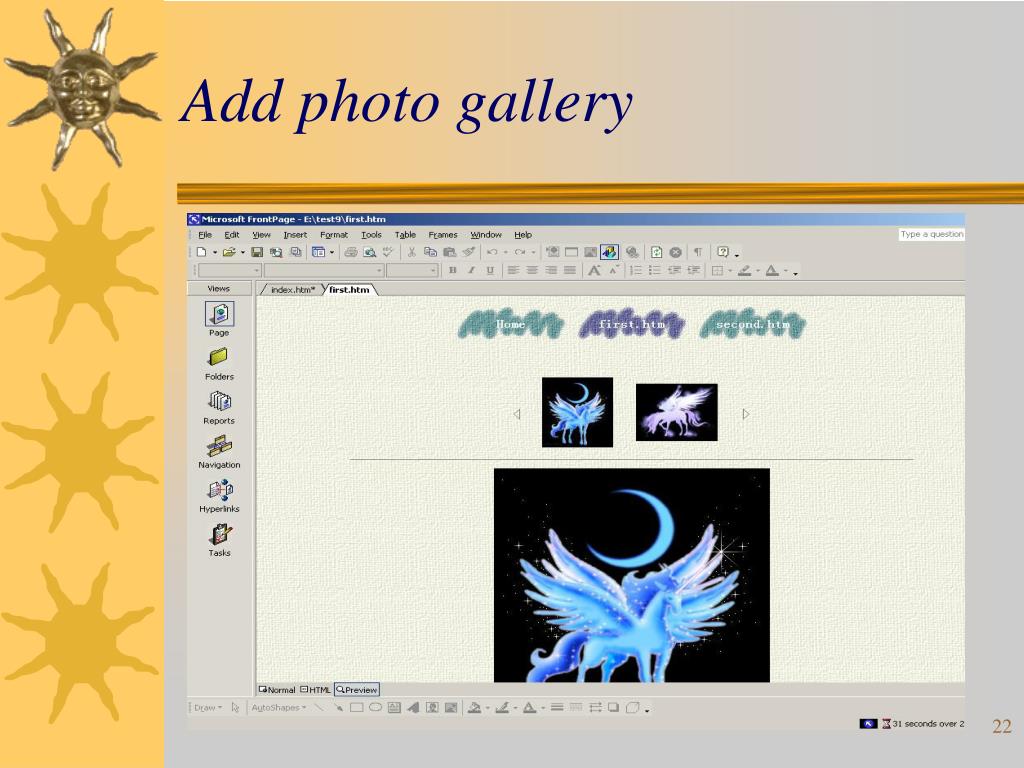Screen dimensions: 1024x768
Task: Select the blue pegasus thumbnail
Action: 577,412
